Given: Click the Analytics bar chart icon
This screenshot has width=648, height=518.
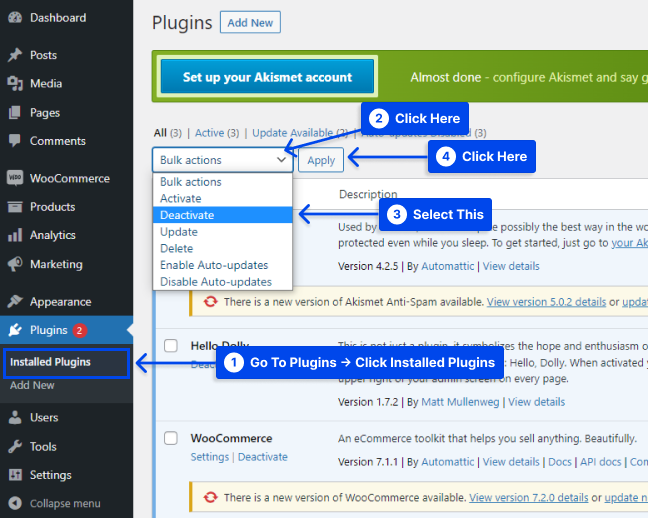Looking at the screenshot, I should (x=15, y=235).
